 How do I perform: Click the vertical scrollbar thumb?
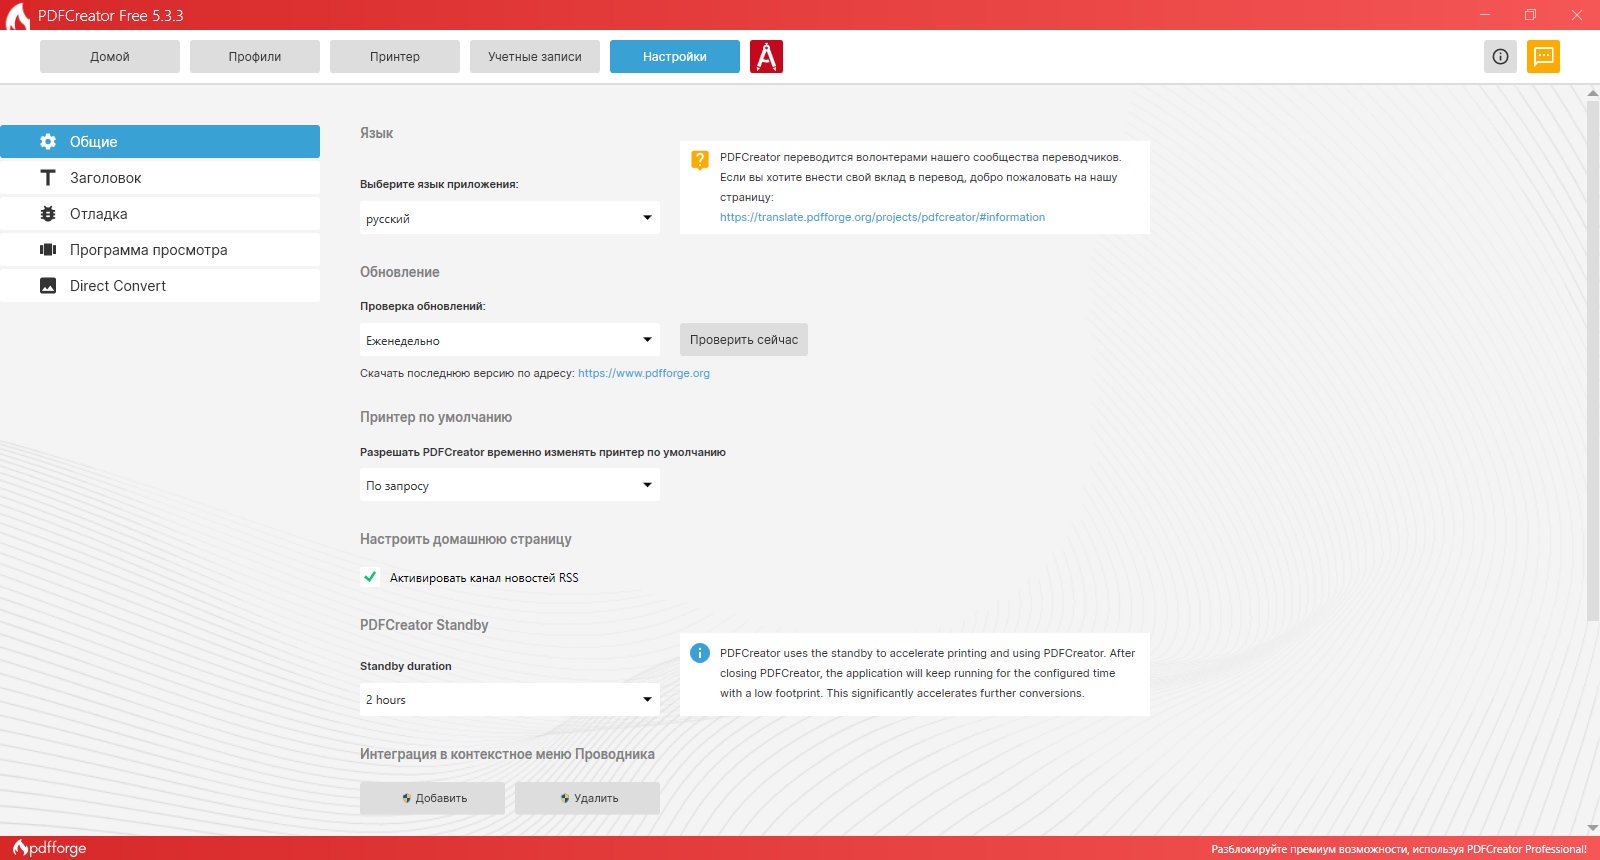(1593, 360)
